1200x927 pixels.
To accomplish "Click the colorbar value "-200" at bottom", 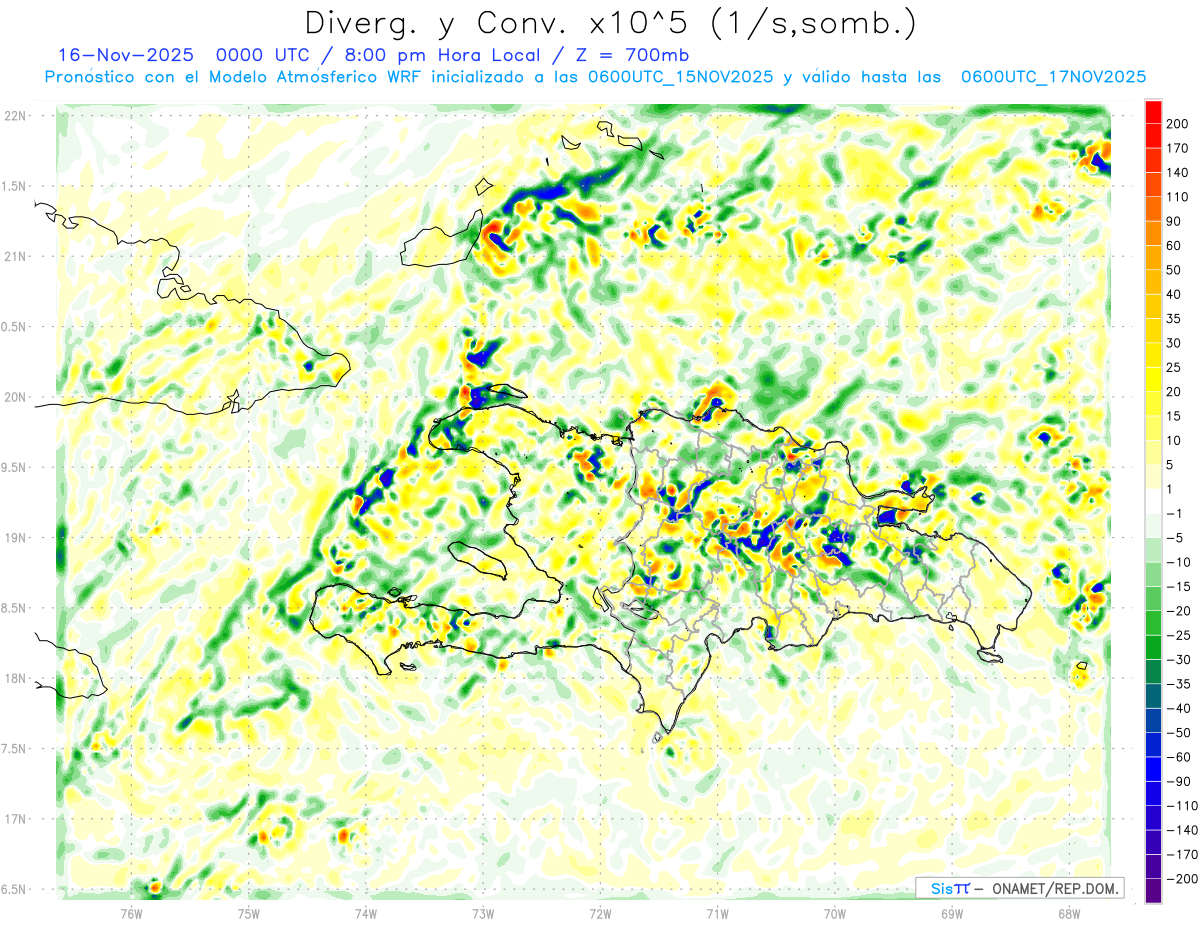I will (1180, 879).
